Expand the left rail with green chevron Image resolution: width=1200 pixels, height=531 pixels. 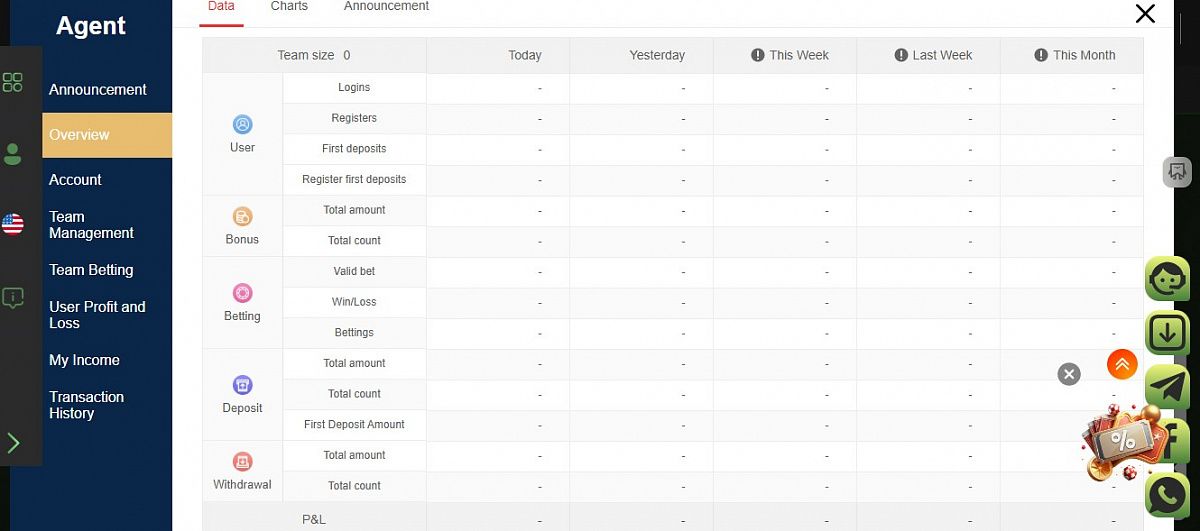pyautogui.click(x=13, y=443)
